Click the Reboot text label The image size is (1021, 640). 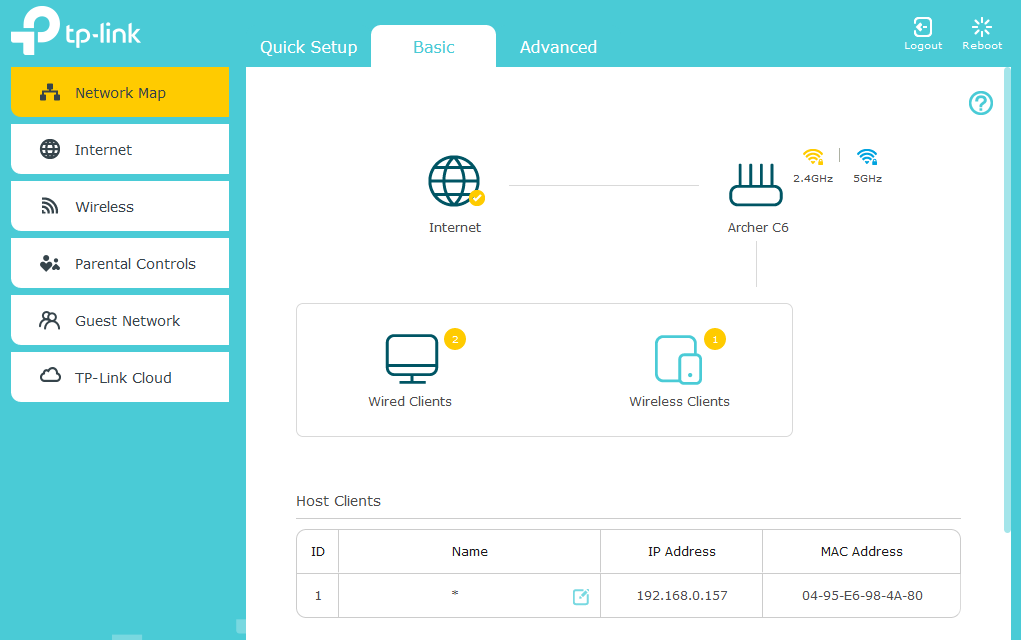click(x=982, y=46)
